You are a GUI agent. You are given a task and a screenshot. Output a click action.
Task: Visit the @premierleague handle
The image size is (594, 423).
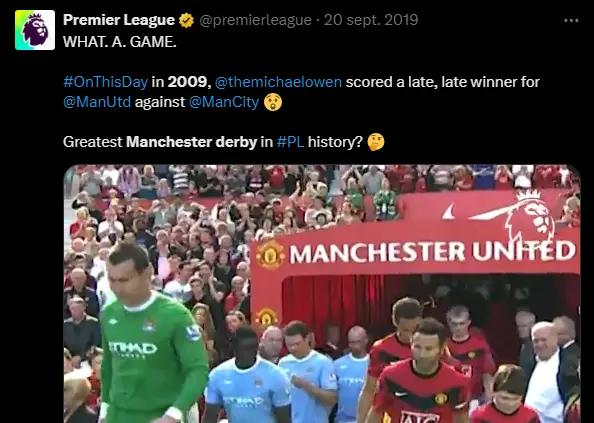[255, 20]
